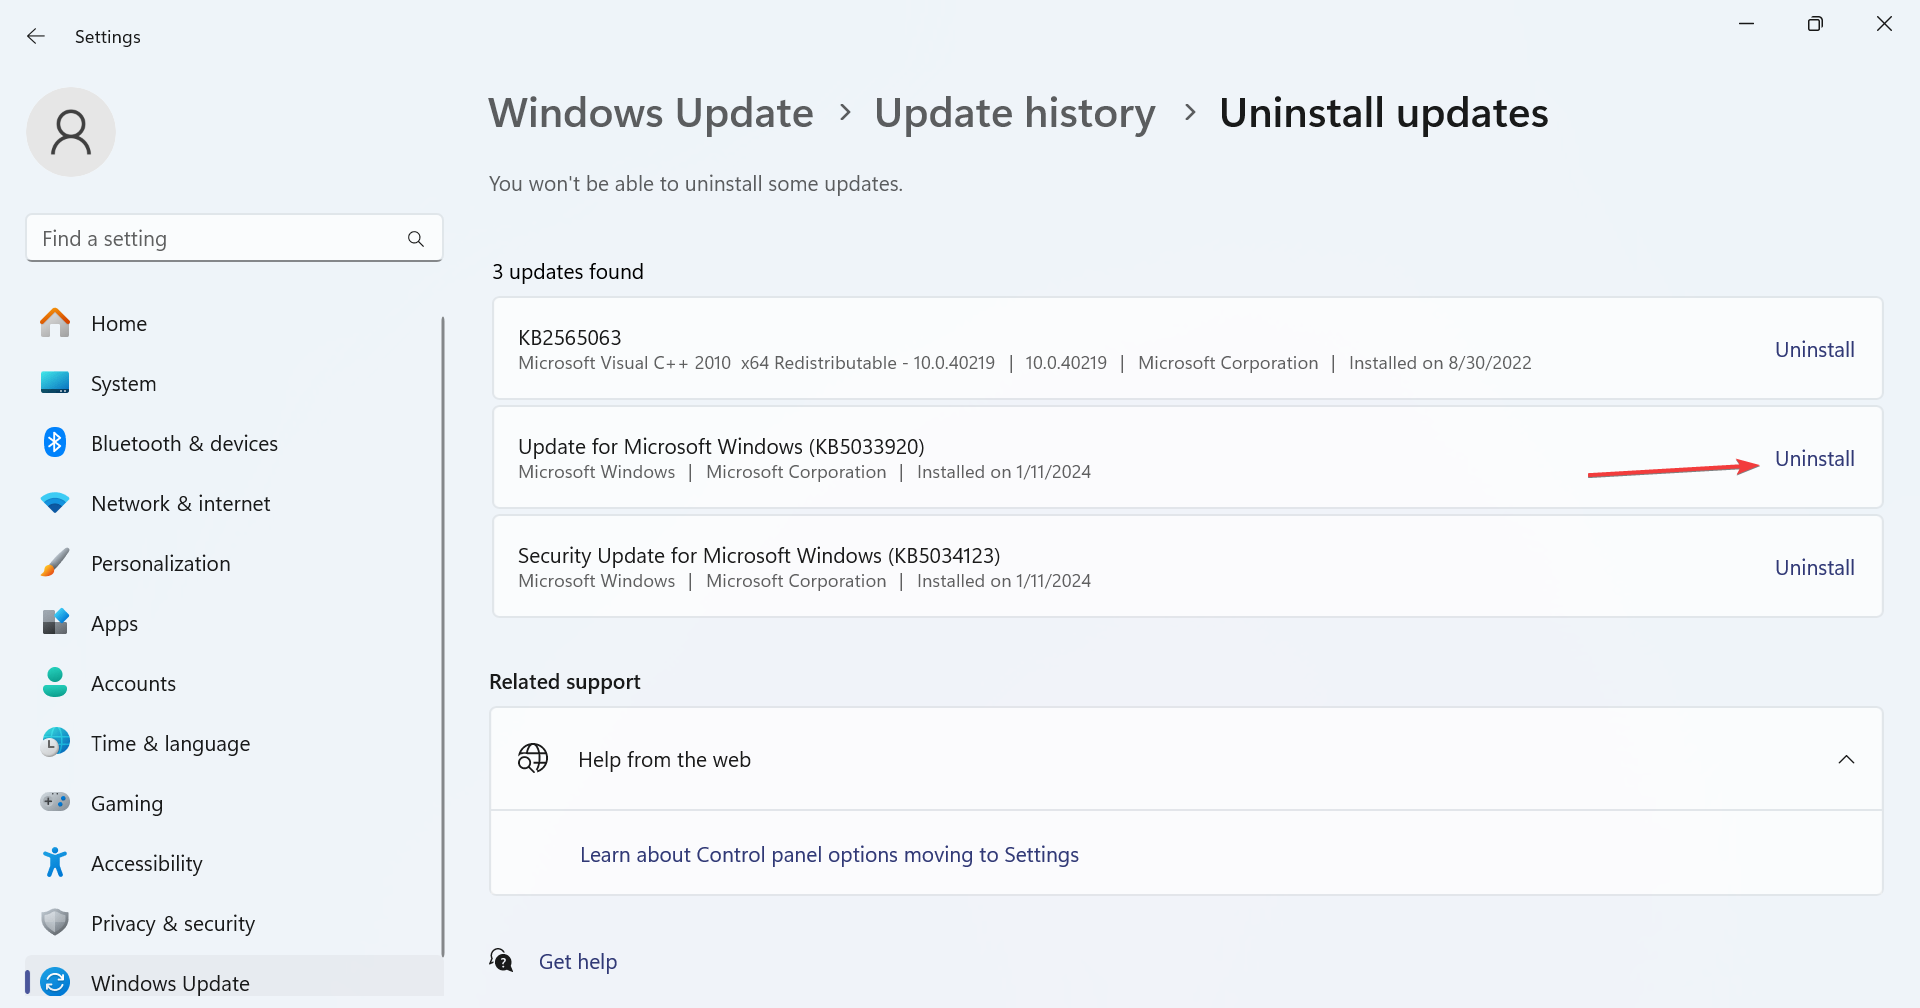Go to Windows Update via breadcrumb

pos(650,113)
